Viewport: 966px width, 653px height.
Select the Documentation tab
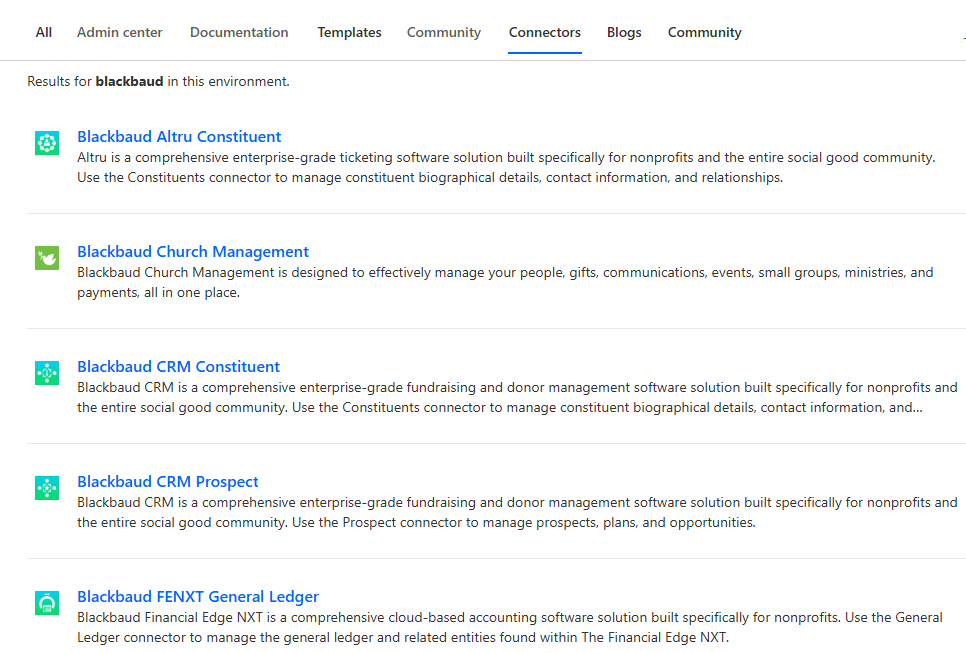coord(239,32)
